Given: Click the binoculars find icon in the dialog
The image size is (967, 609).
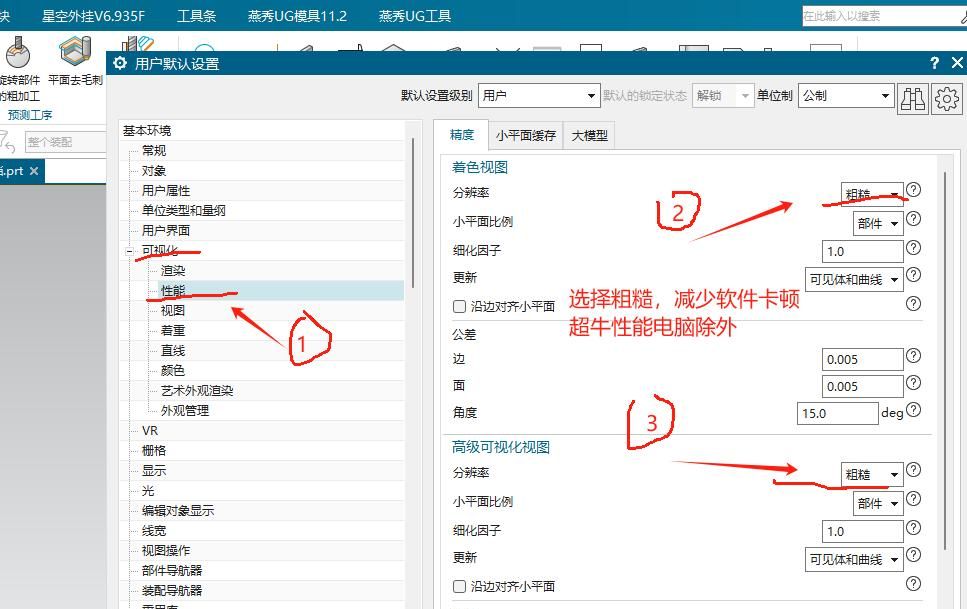Looking at the screenshot, I should [x=911, y=99].
